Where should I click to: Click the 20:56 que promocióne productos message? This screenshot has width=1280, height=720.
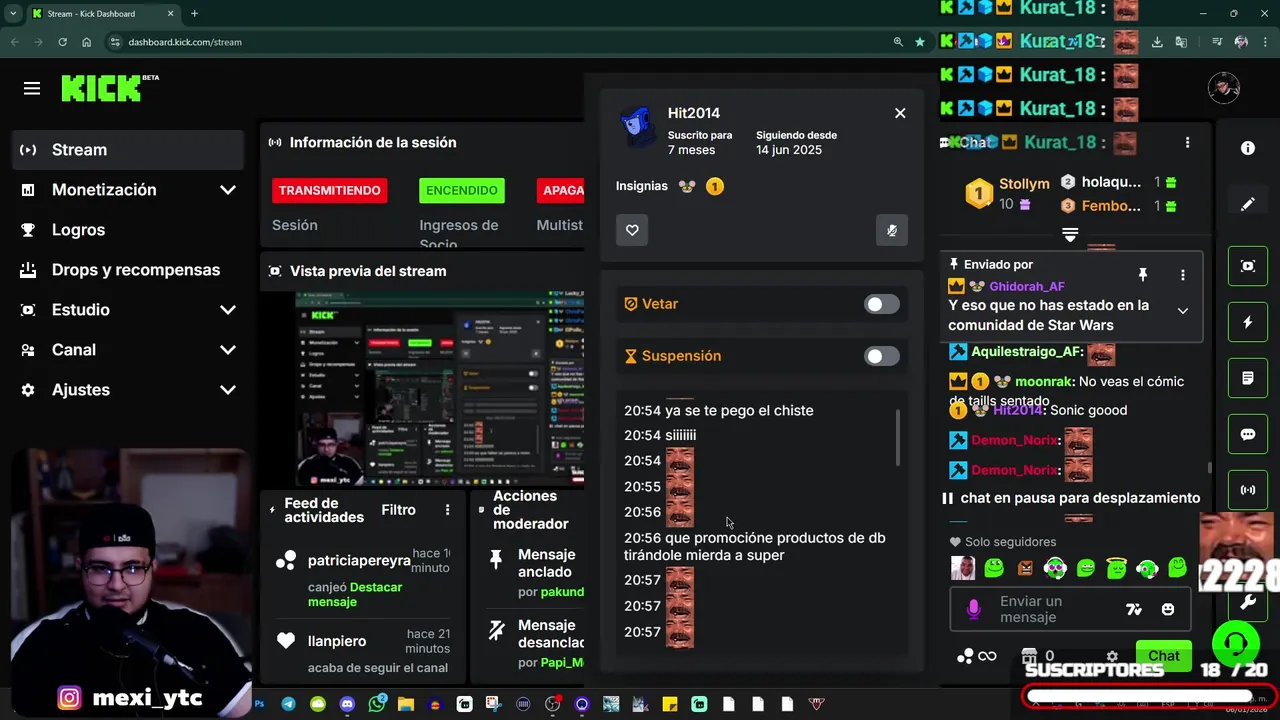(x=755, y=546)
